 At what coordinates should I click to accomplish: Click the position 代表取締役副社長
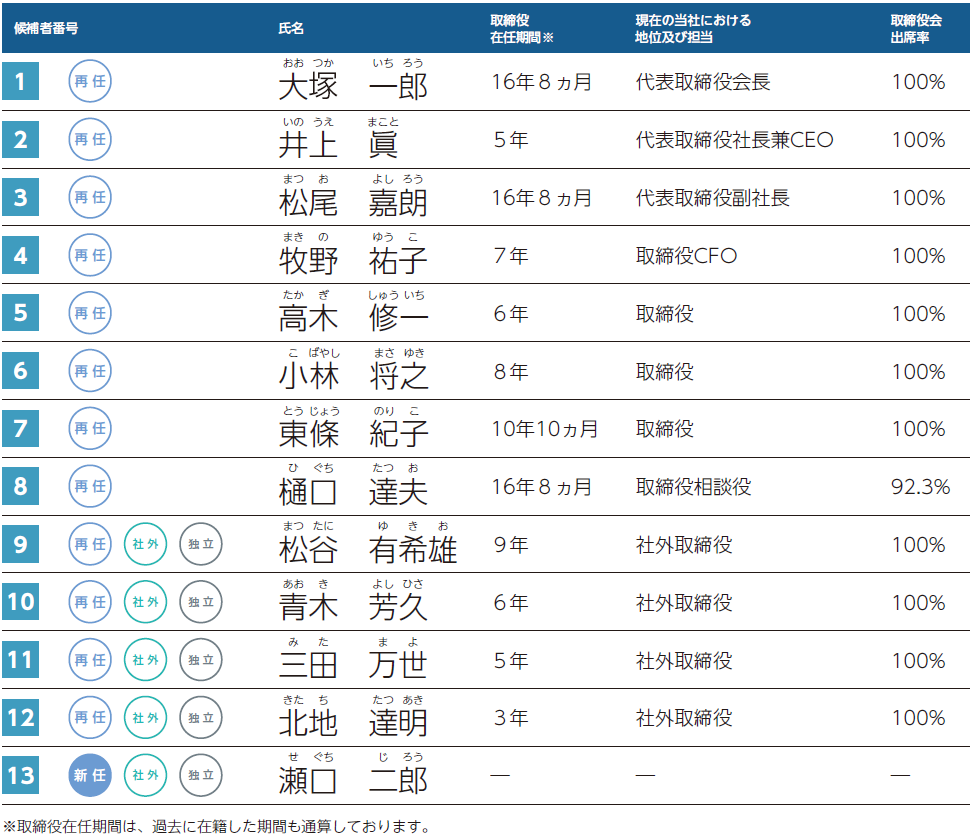[x=712, y=198]
